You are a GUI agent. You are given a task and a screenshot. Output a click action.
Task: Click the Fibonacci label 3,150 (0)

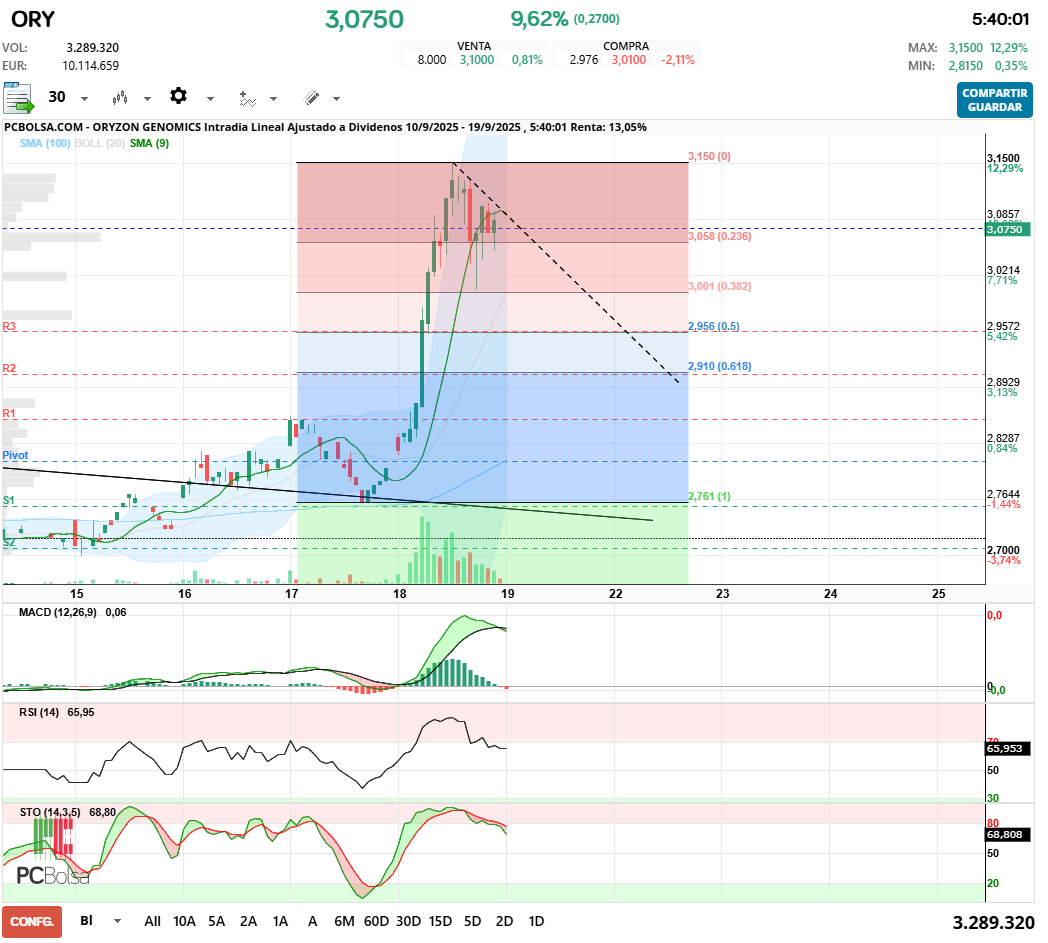coord(709,156)
